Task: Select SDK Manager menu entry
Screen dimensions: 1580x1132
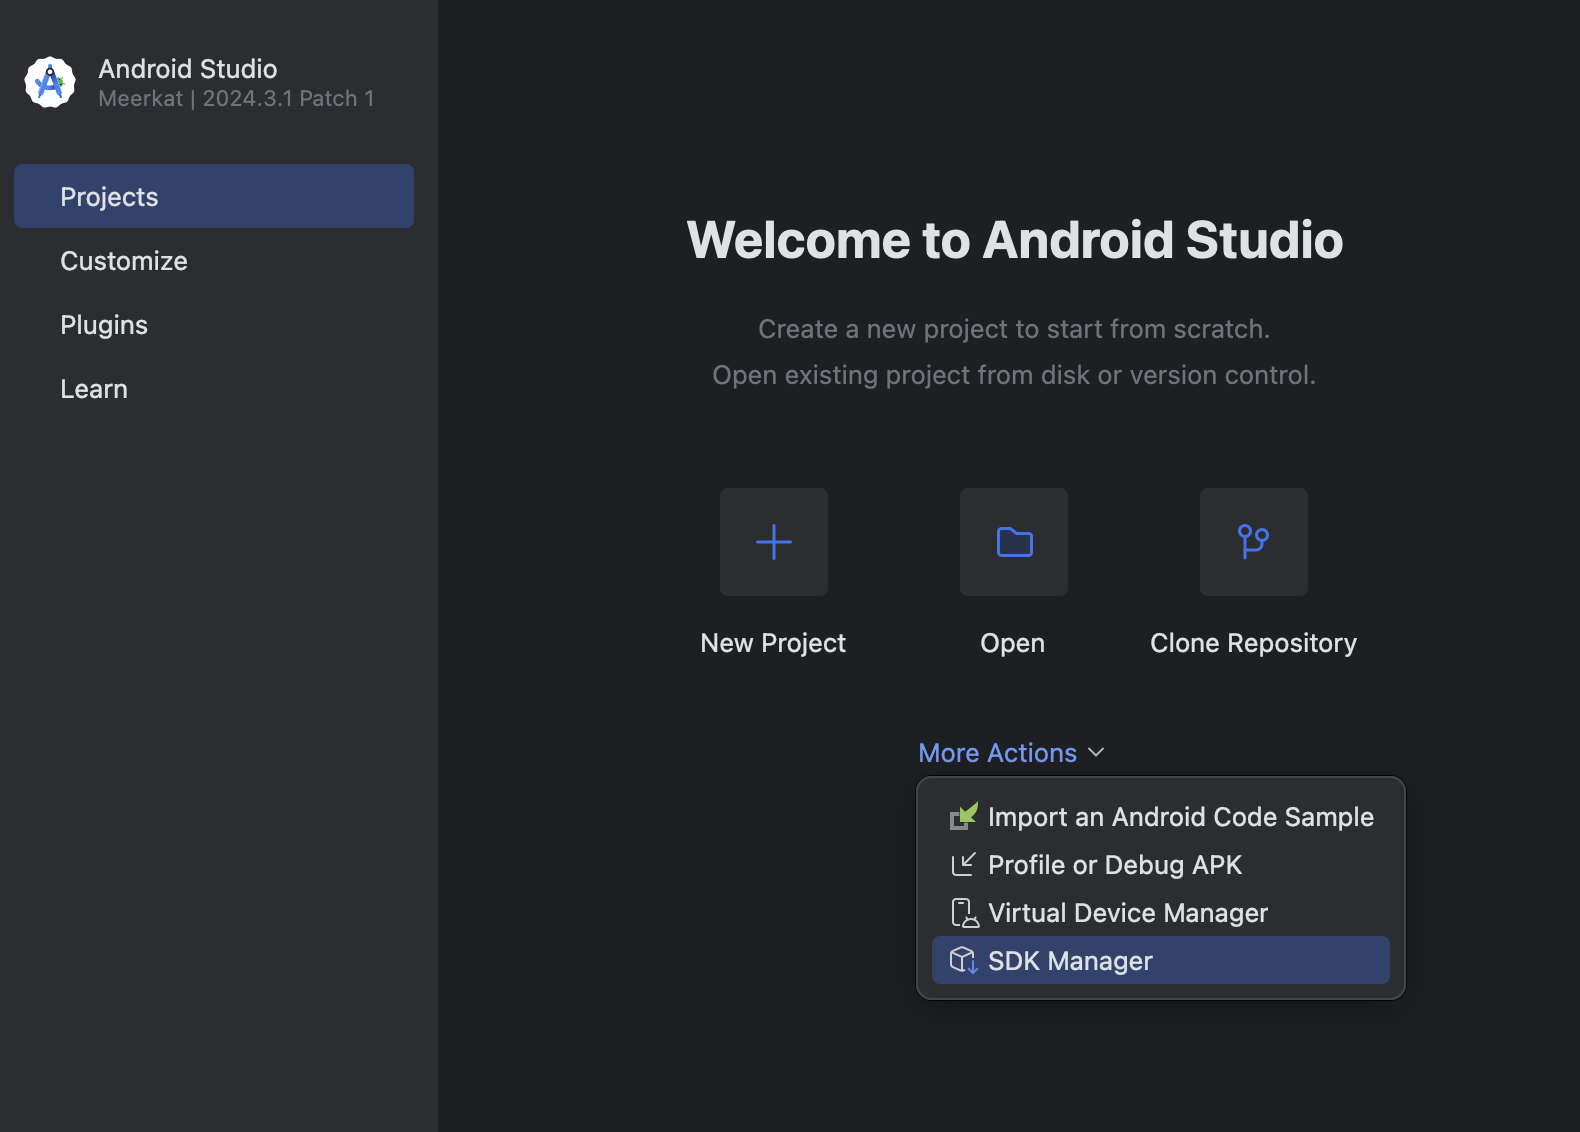Action: tap(1161, 960)
